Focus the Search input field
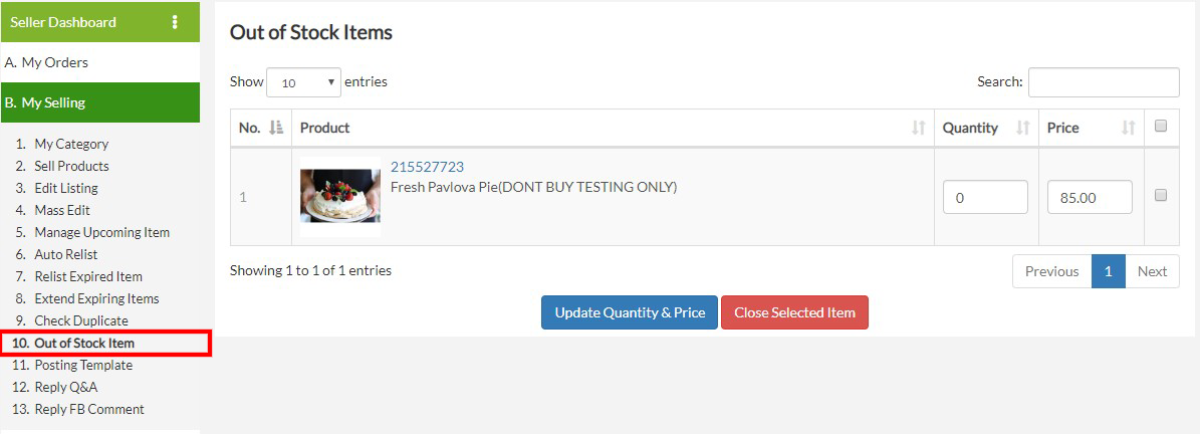Screen dimensions: 1200x434 tap(1104, 82)
